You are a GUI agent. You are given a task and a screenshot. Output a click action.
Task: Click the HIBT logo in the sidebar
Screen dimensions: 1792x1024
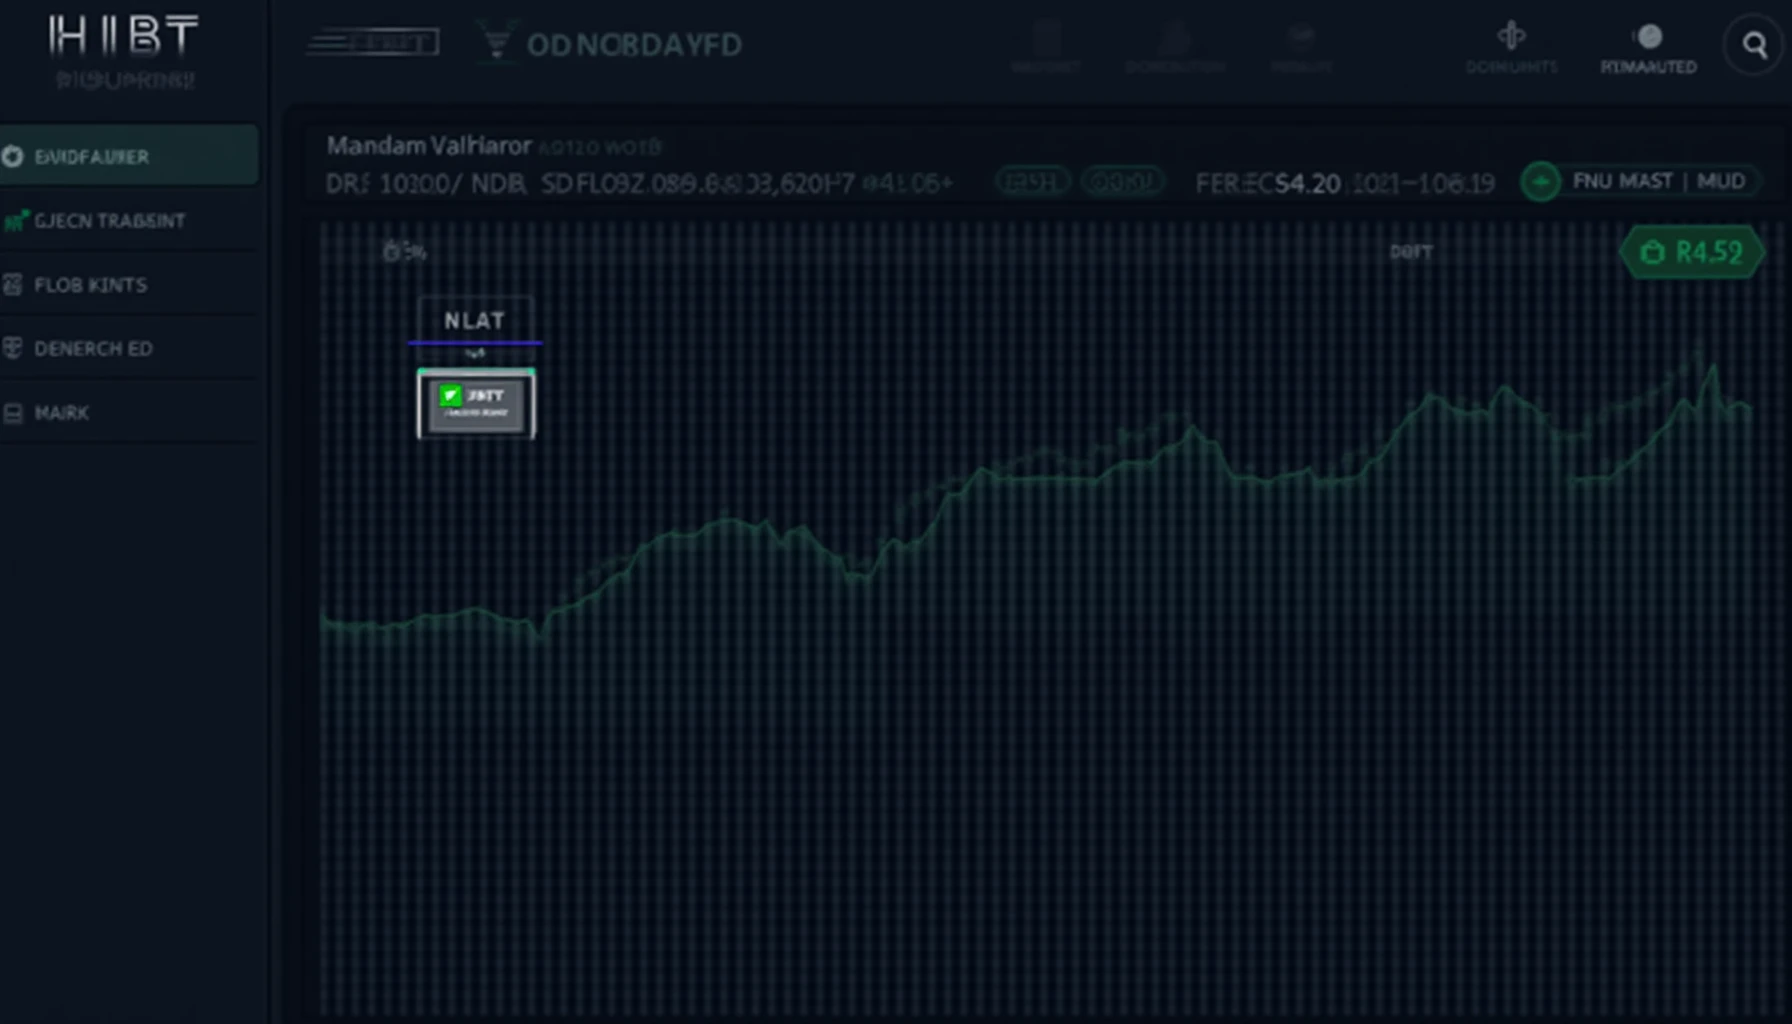tap(123, 36)
